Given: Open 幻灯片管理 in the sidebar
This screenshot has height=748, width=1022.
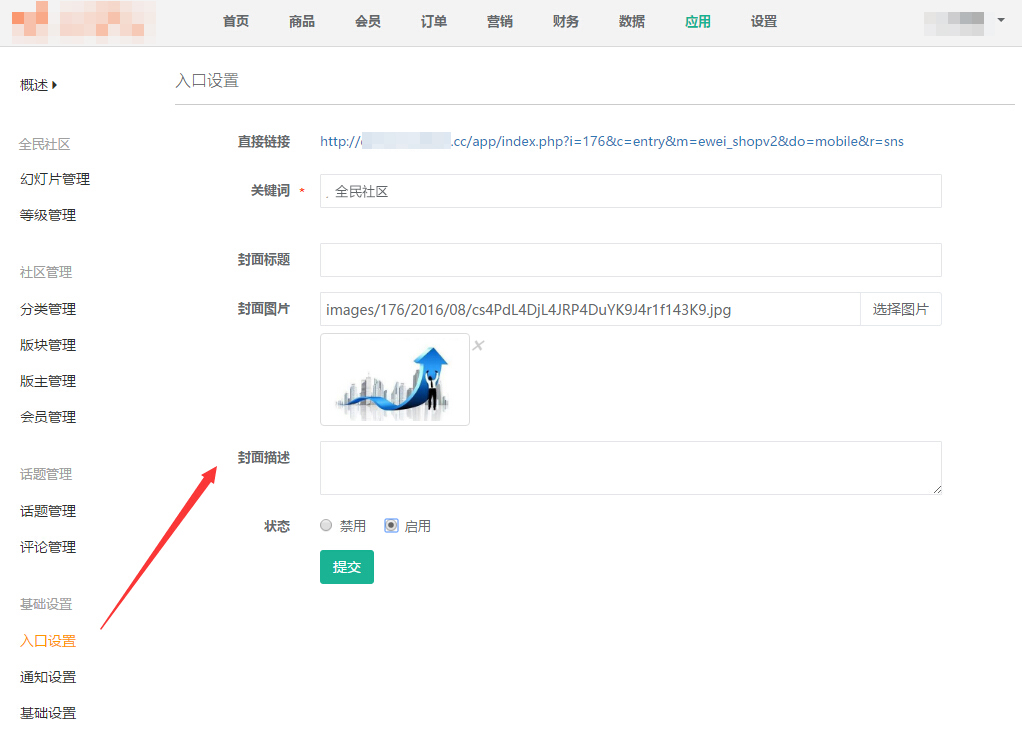Looking at the screenshot, I should (55, 180).
